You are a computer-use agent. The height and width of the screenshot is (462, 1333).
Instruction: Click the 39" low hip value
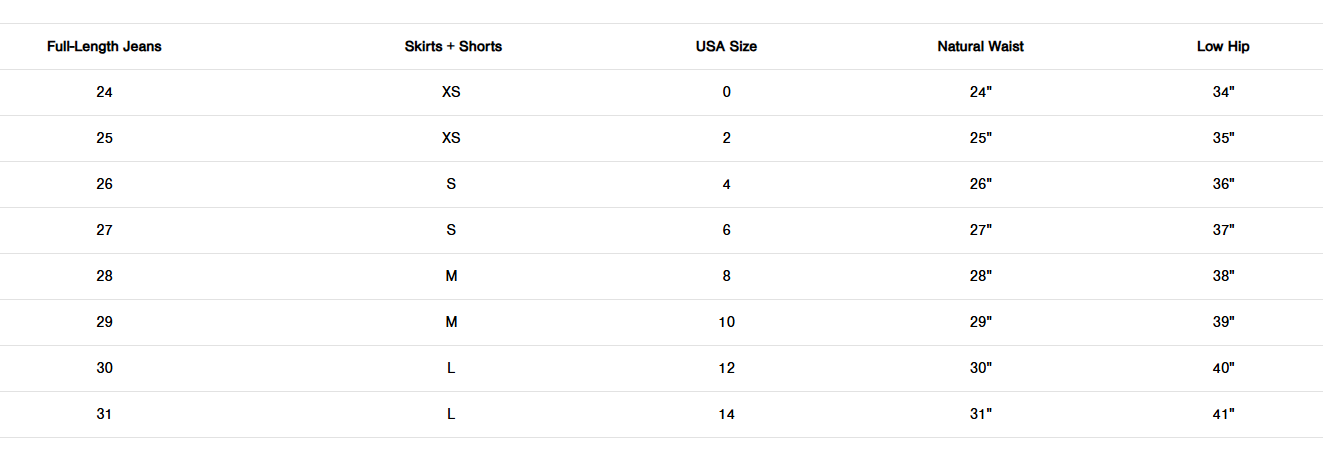1223,322
